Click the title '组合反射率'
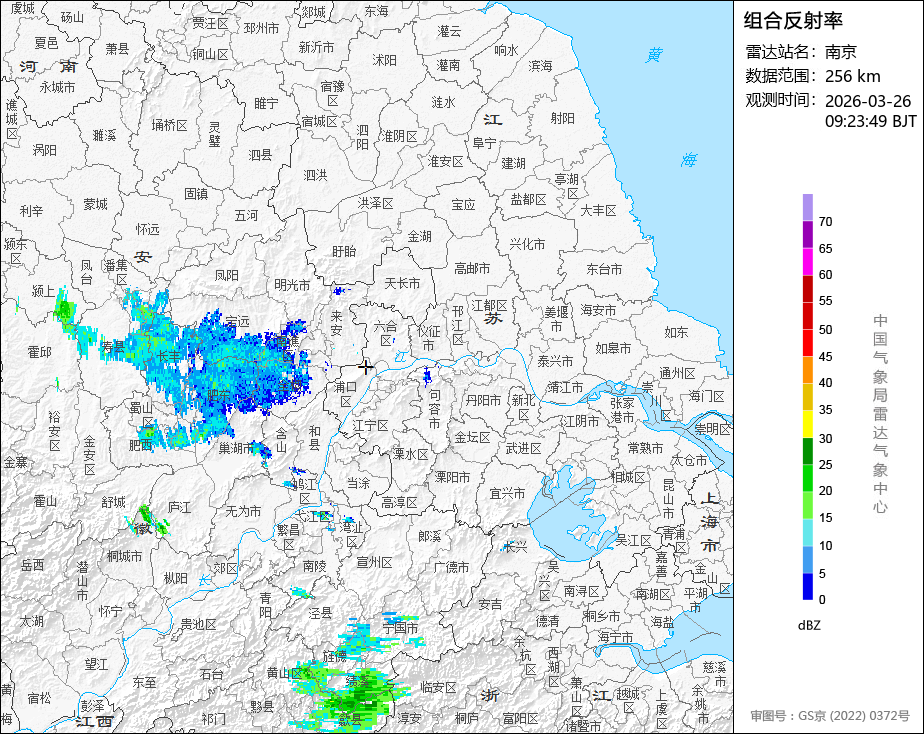This screenshot has width=924, height=734. (793, 21)
